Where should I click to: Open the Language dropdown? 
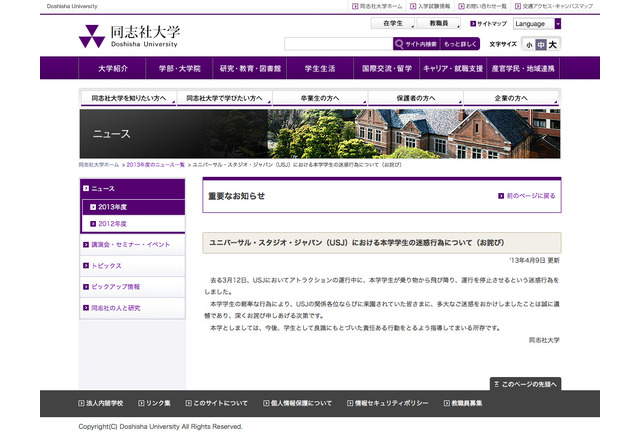point(537,24)
